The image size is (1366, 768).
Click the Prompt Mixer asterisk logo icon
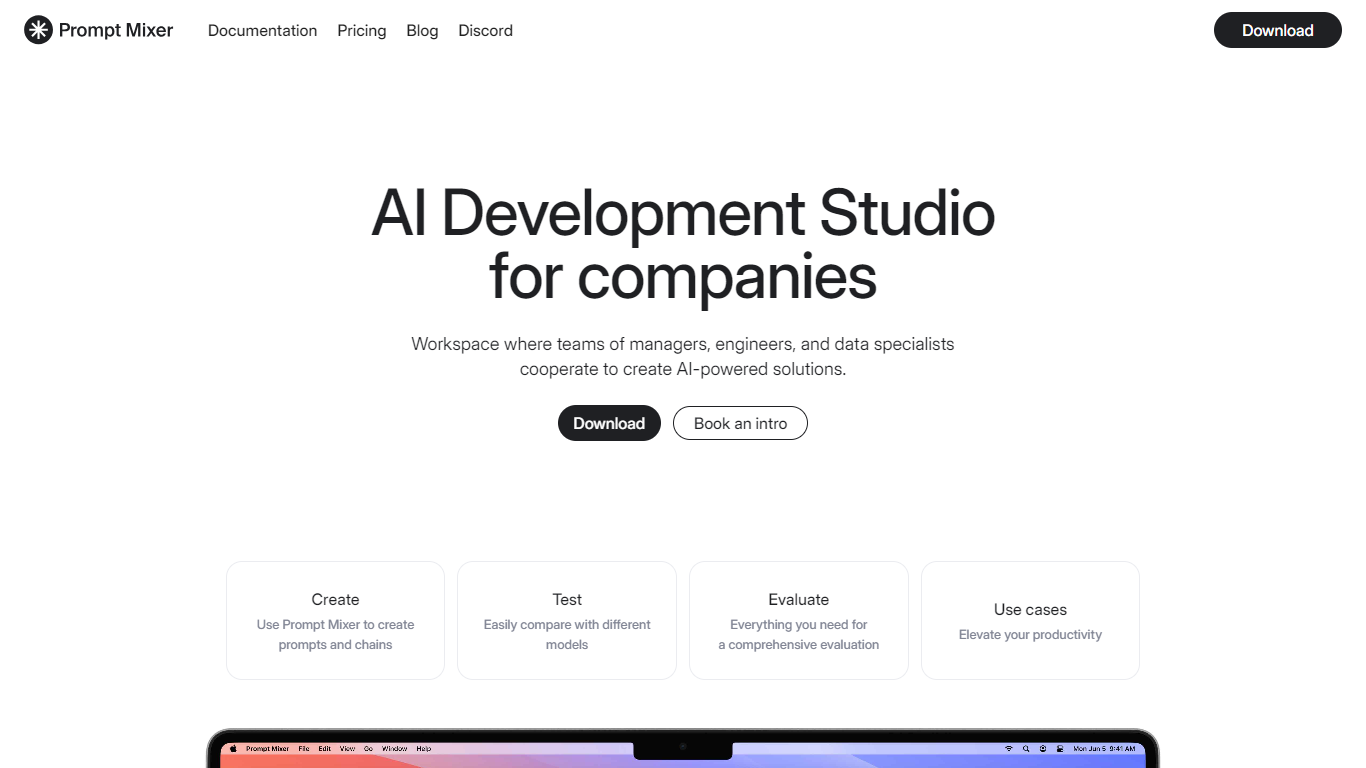click(38, 31)
